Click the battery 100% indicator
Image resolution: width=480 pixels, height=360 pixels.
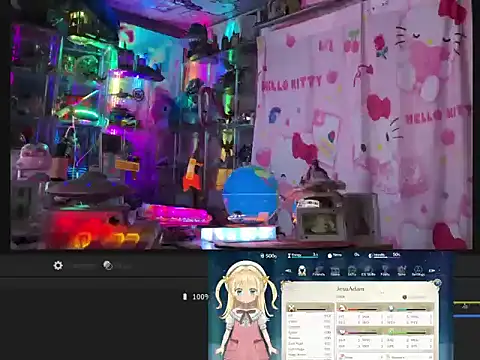click(x=196, y=297)
